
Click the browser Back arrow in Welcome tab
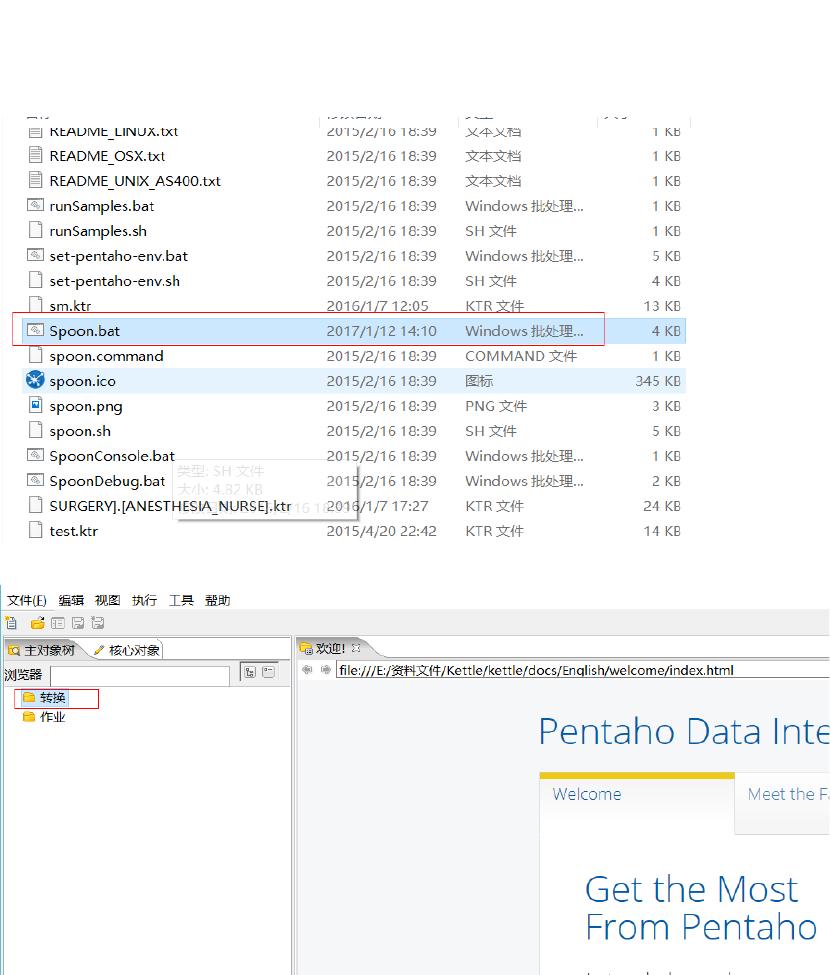point(307,670)
